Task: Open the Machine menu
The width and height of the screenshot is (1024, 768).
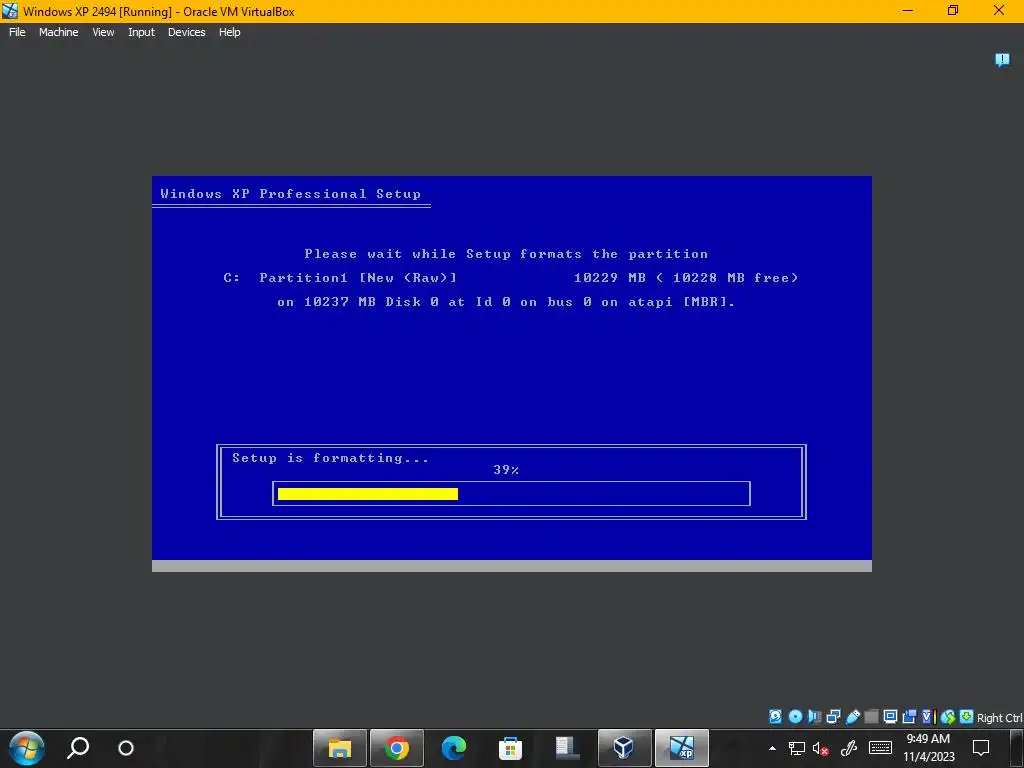Action: coord(58,32)
